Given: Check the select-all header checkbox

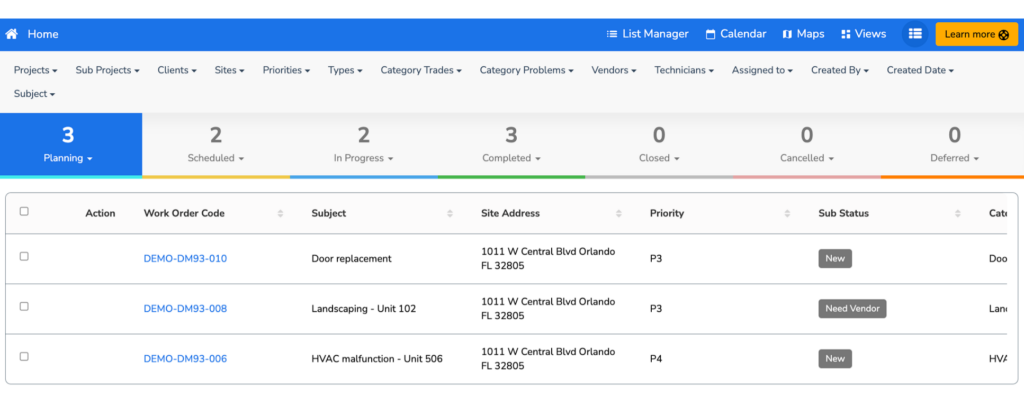Looking at the screenshot, I should click(x=24, y=211).
